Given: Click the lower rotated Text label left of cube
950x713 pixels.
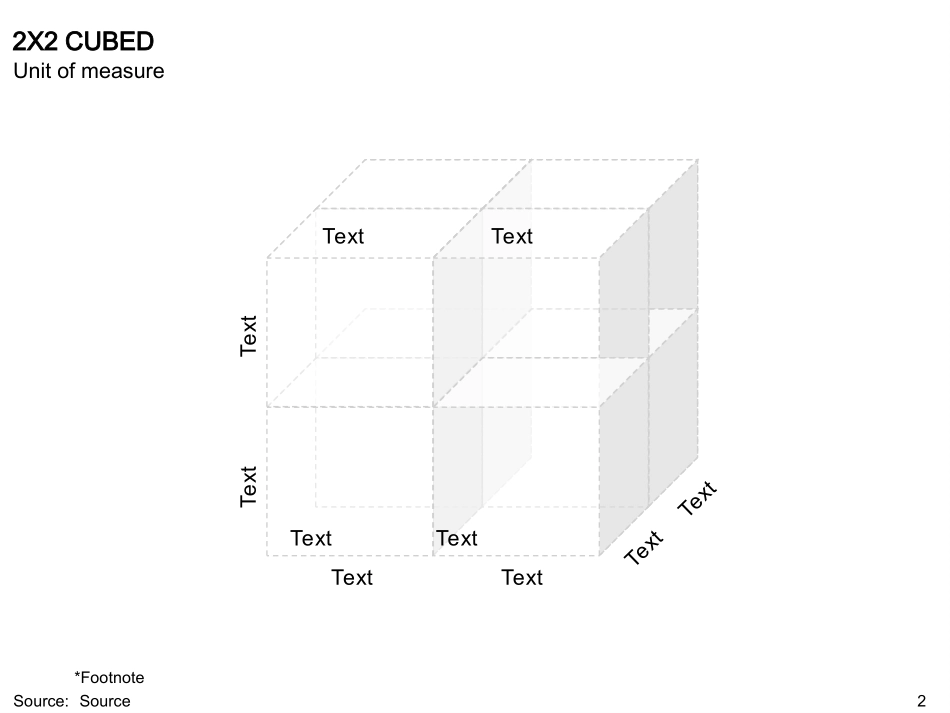Looking at the screenshot, I should [x=249, y=486].
